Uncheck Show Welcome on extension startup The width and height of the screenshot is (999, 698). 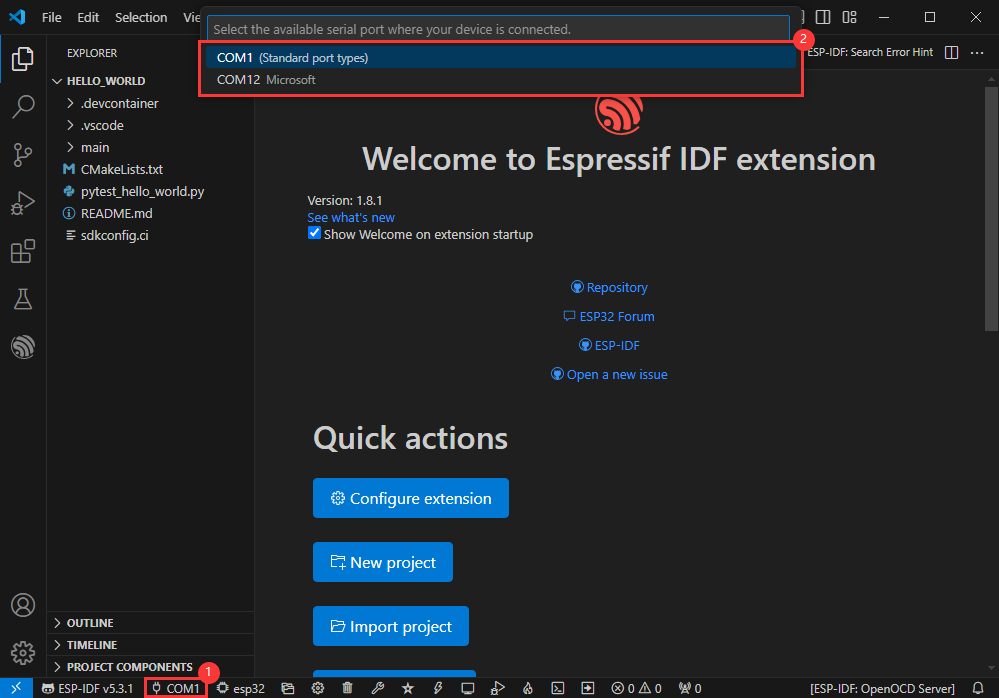314,234
